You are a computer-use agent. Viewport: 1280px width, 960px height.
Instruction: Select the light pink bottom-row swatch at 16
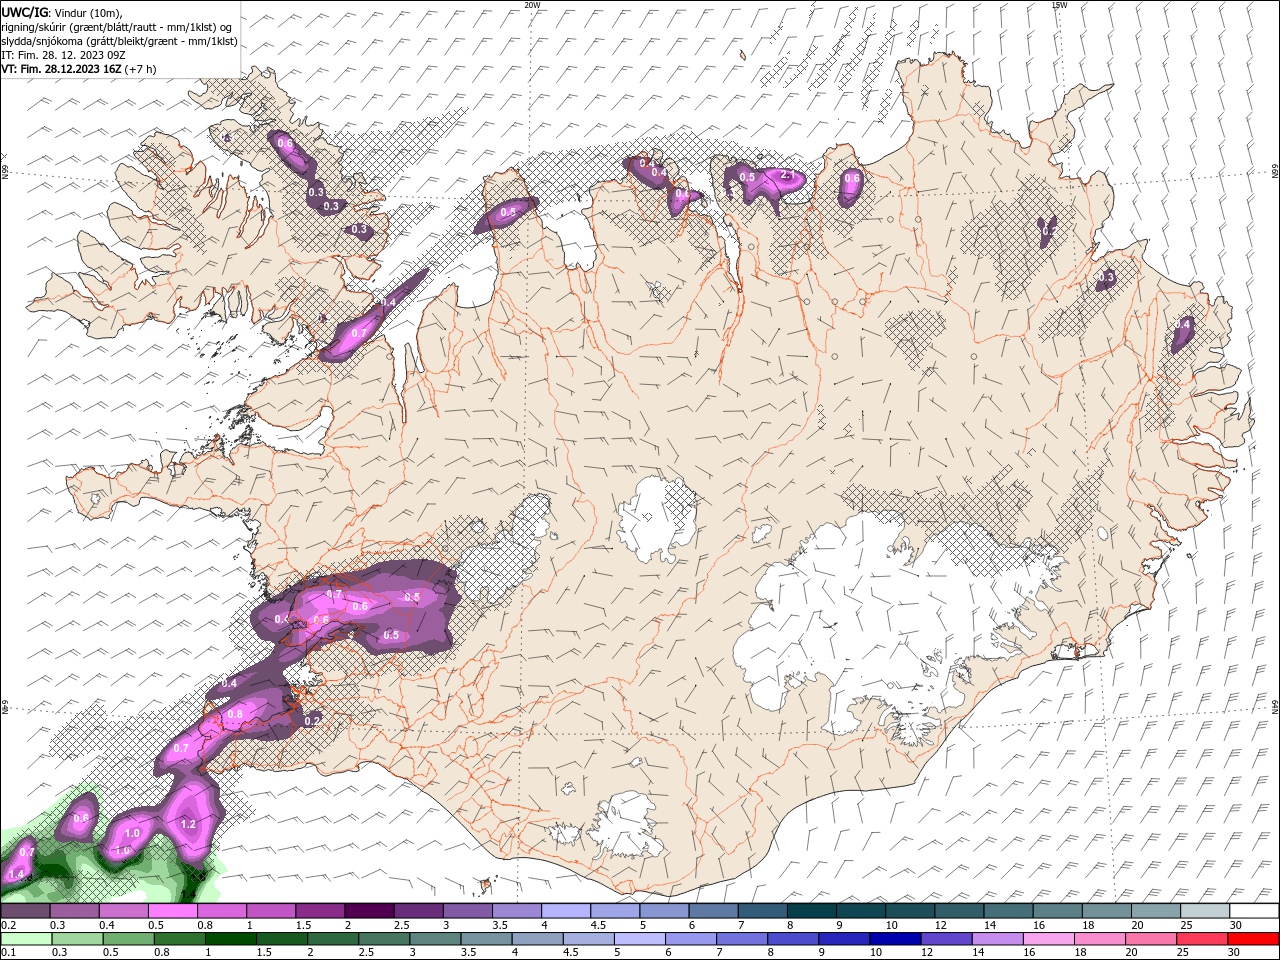click(1048, 939)
